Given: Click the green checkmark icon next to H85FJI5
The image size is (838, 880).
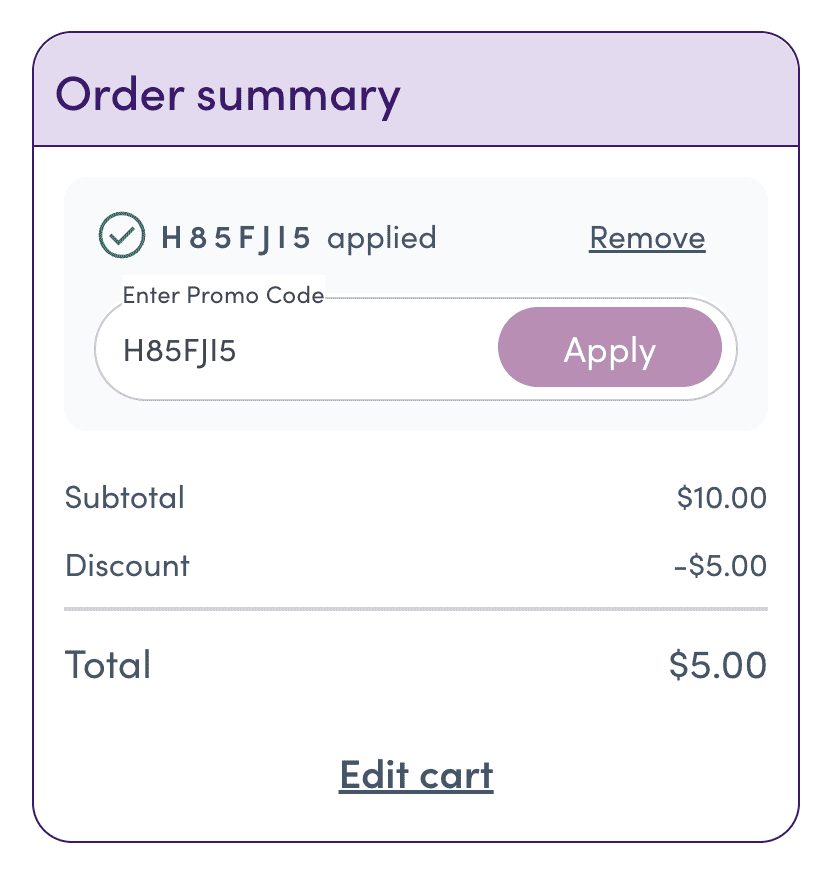Looking at the screenshot, I should click(x=122, y=237).
